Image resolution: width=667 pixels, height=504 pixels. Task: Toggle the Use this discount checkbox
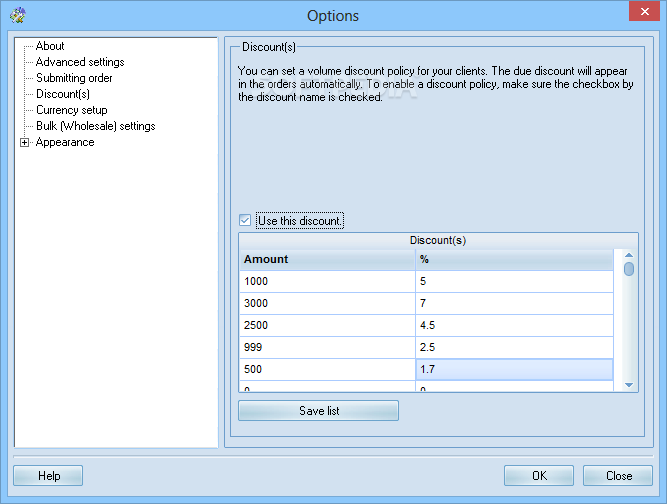click(245, 220)
